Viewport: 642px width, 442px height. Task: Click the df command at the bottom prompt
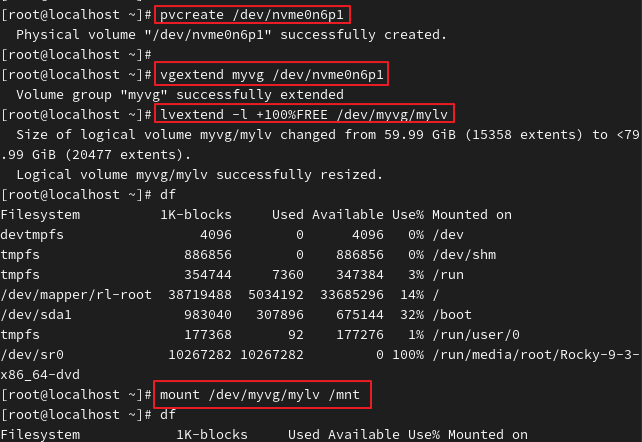[x=168, y=415]
